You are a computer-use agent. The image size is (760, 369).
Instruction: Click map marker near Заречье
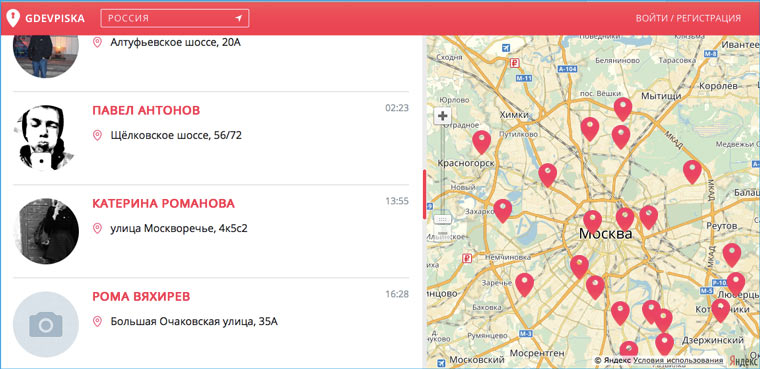[x=524, y=284]
